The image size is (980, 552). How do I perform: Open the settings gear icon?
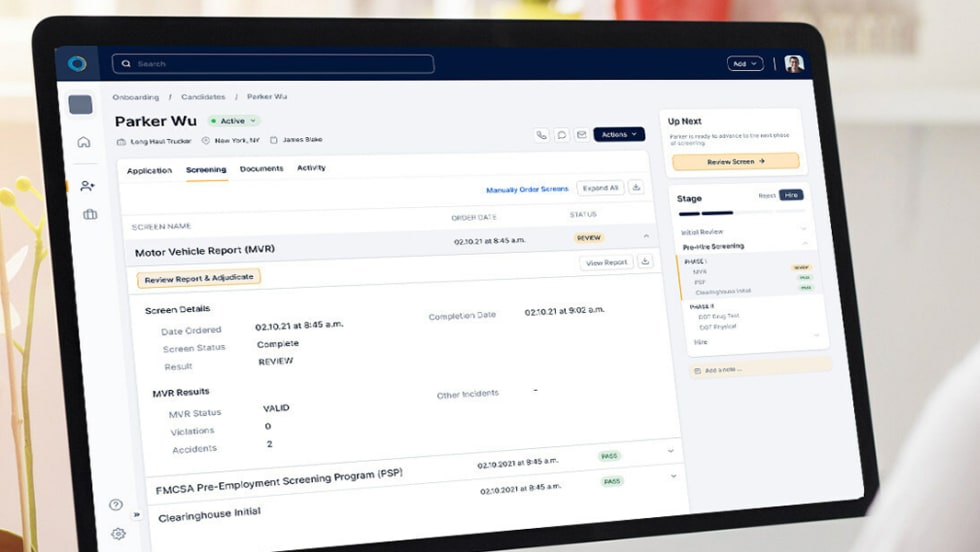pos(118,533)
